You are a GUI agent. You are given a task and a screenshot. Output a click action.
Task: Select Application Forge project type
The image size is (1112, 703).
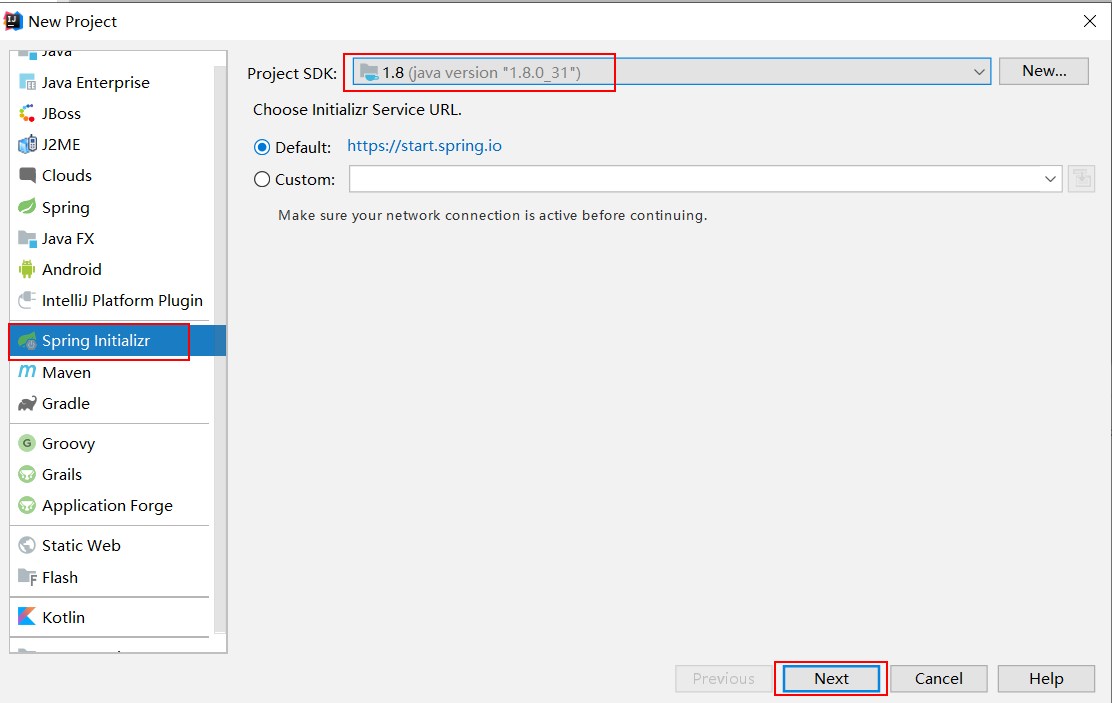coord(107,506)
